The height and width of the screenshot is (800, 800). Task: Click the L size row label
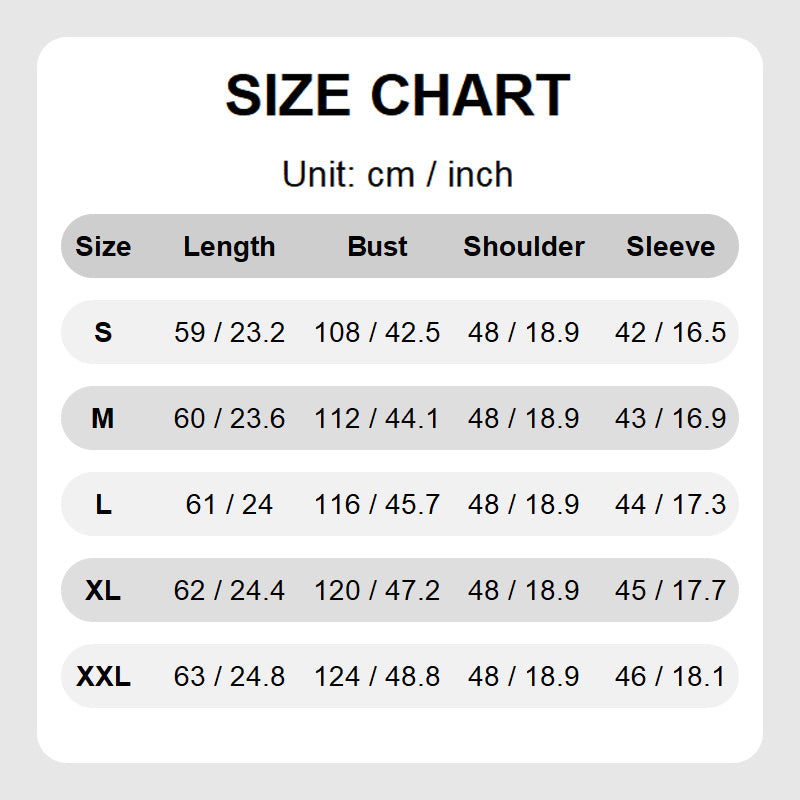coord(103,505)
